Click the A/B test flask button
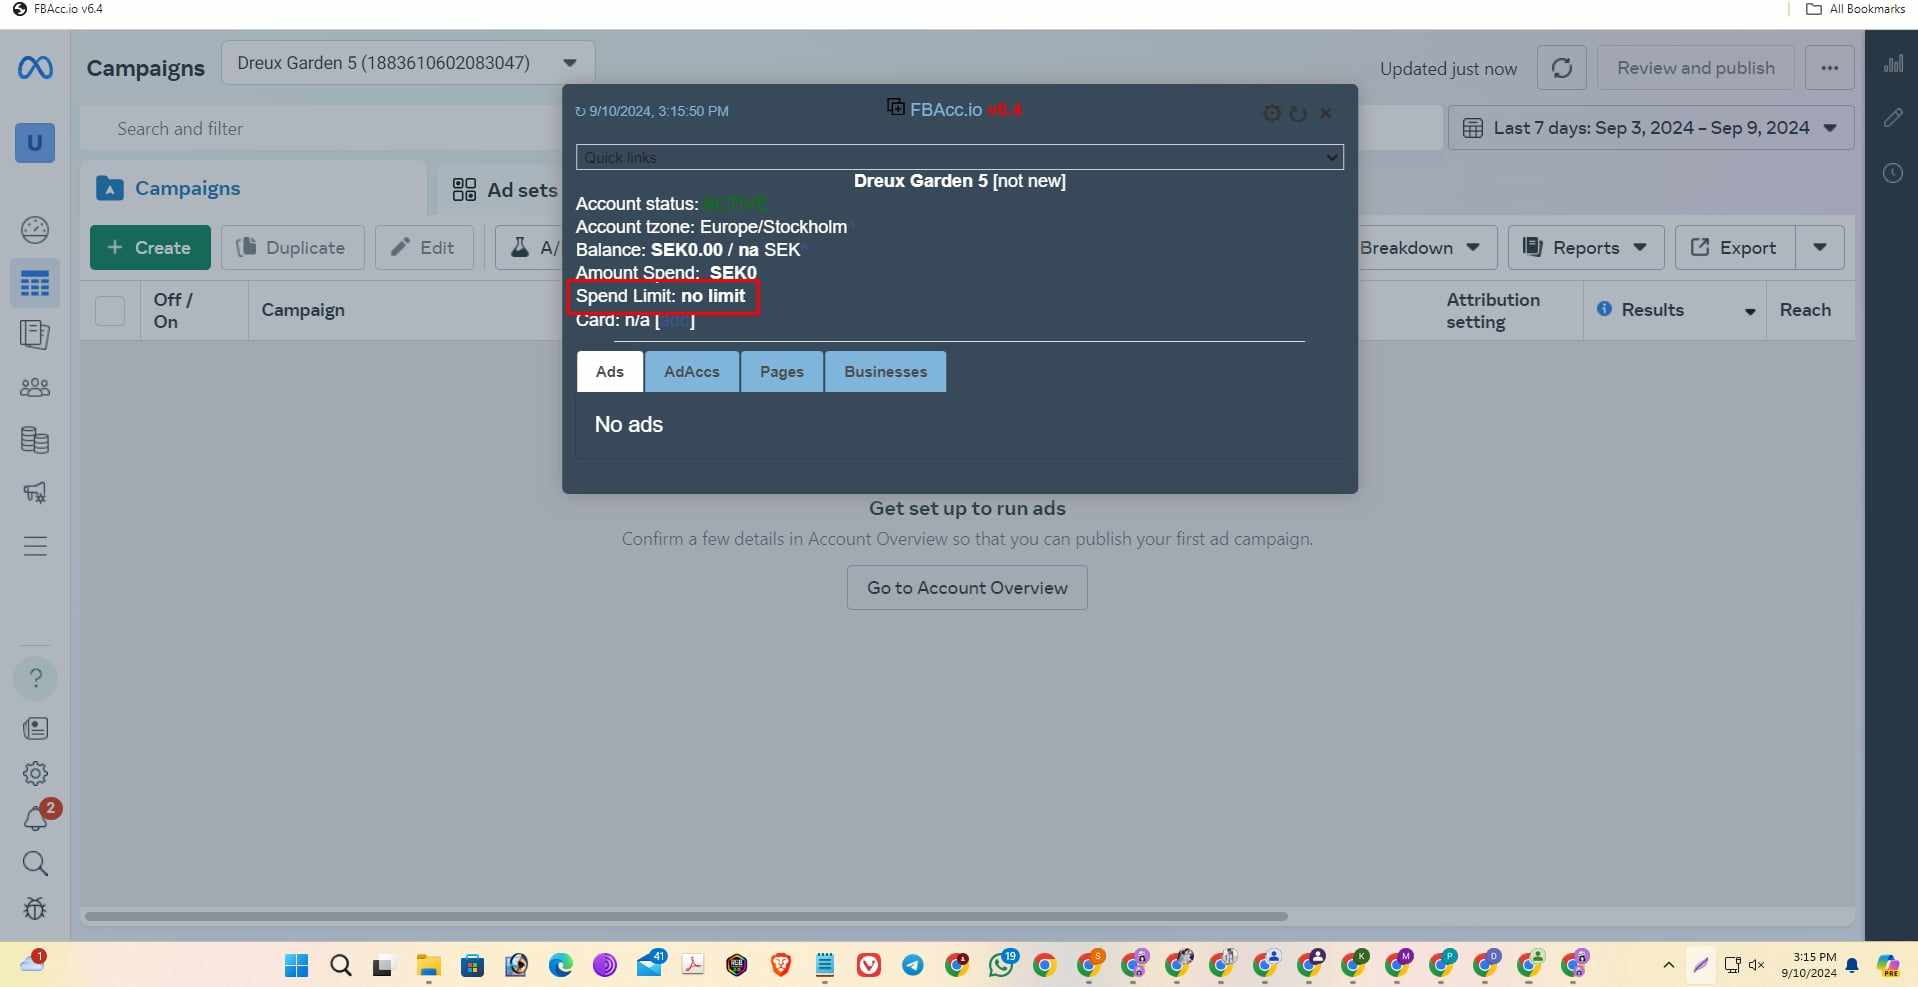This screenshot has height=987, width=1918. [x=529, y=248]
